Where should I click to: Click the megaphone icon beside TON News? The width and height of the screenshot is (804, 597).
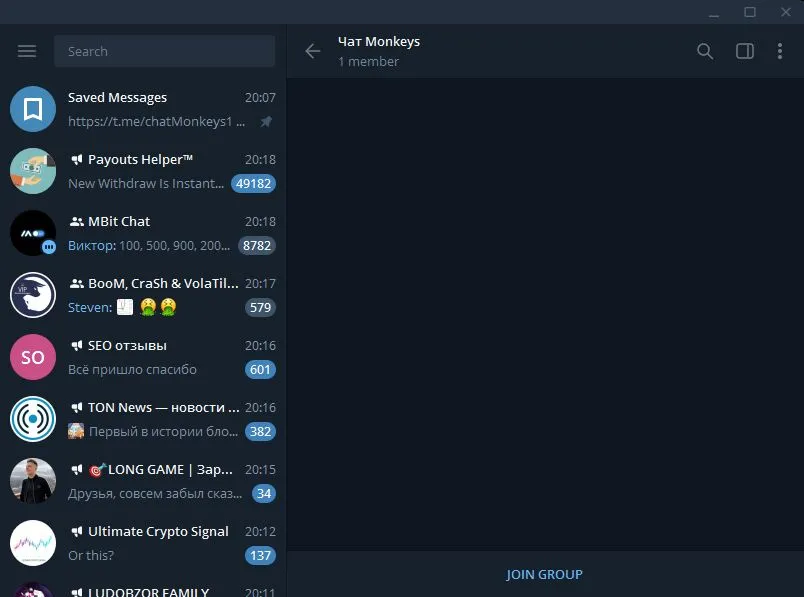(x=76, y=408)
